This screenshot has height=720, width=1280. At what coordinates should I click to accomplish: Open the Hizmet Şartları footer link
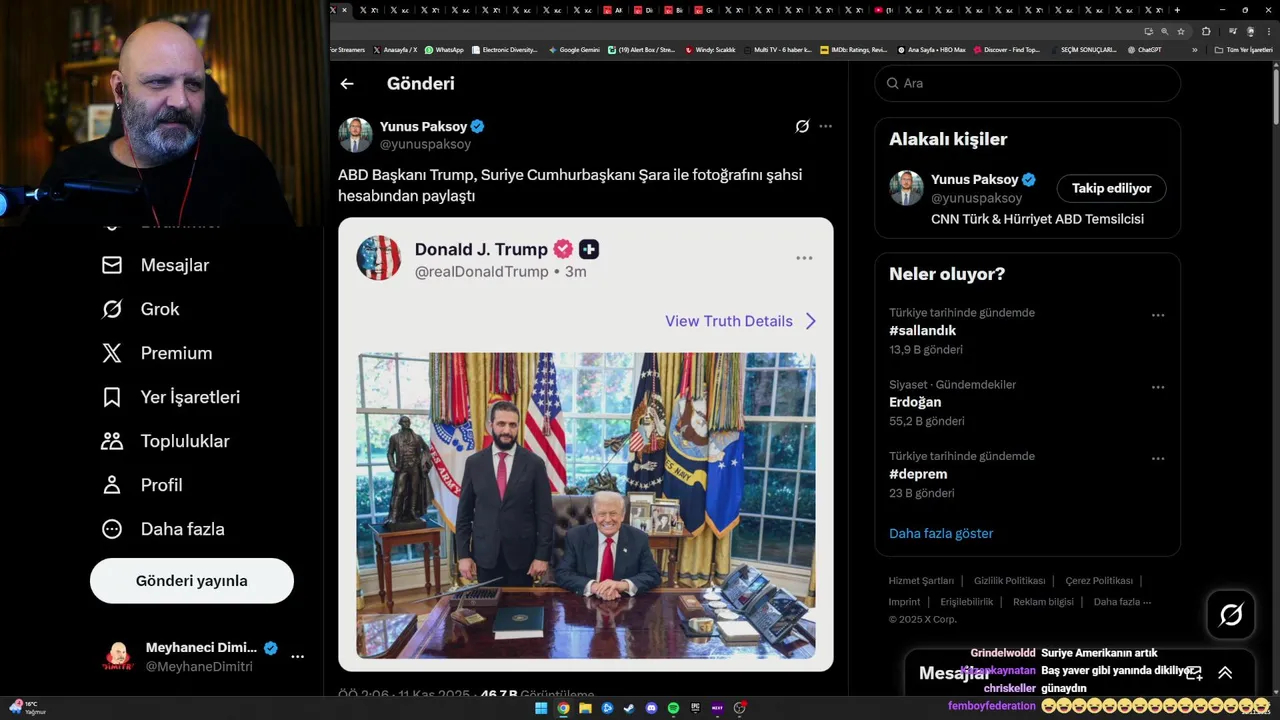click(x=921, y=581)
